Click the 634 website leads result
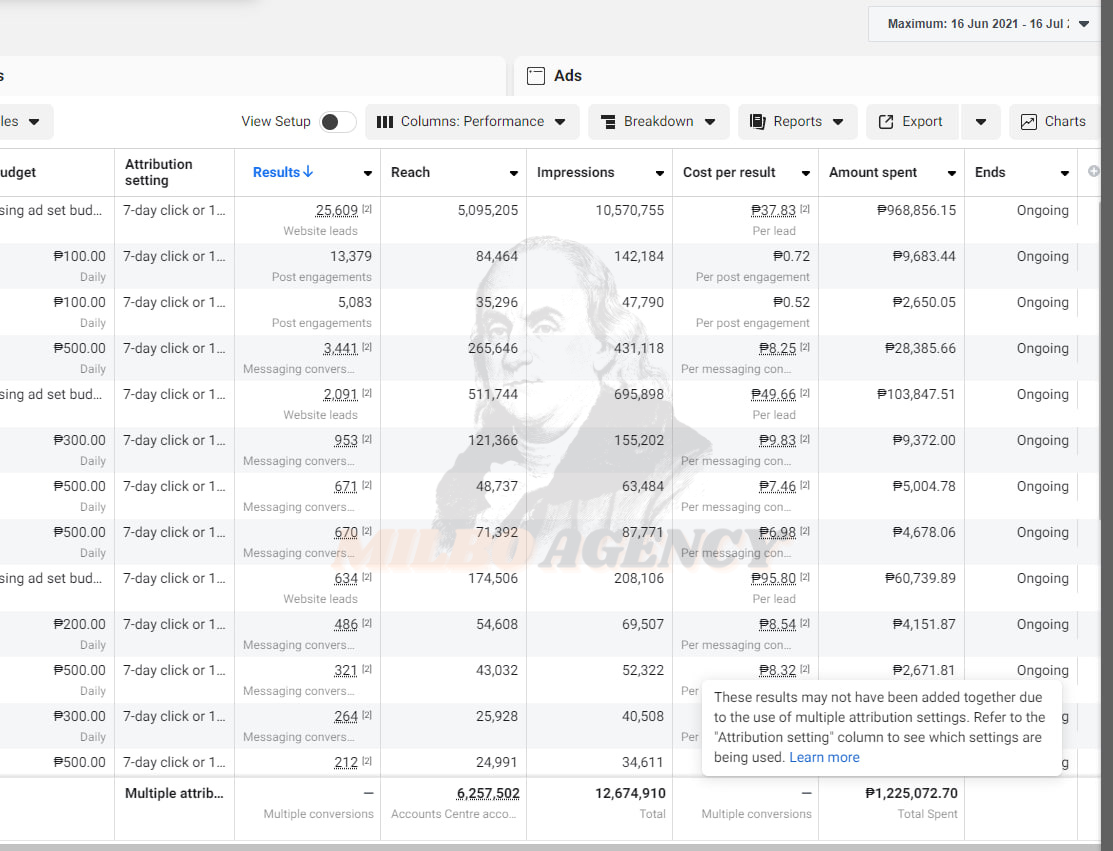 pyautogui.click(x=346, y=578)
